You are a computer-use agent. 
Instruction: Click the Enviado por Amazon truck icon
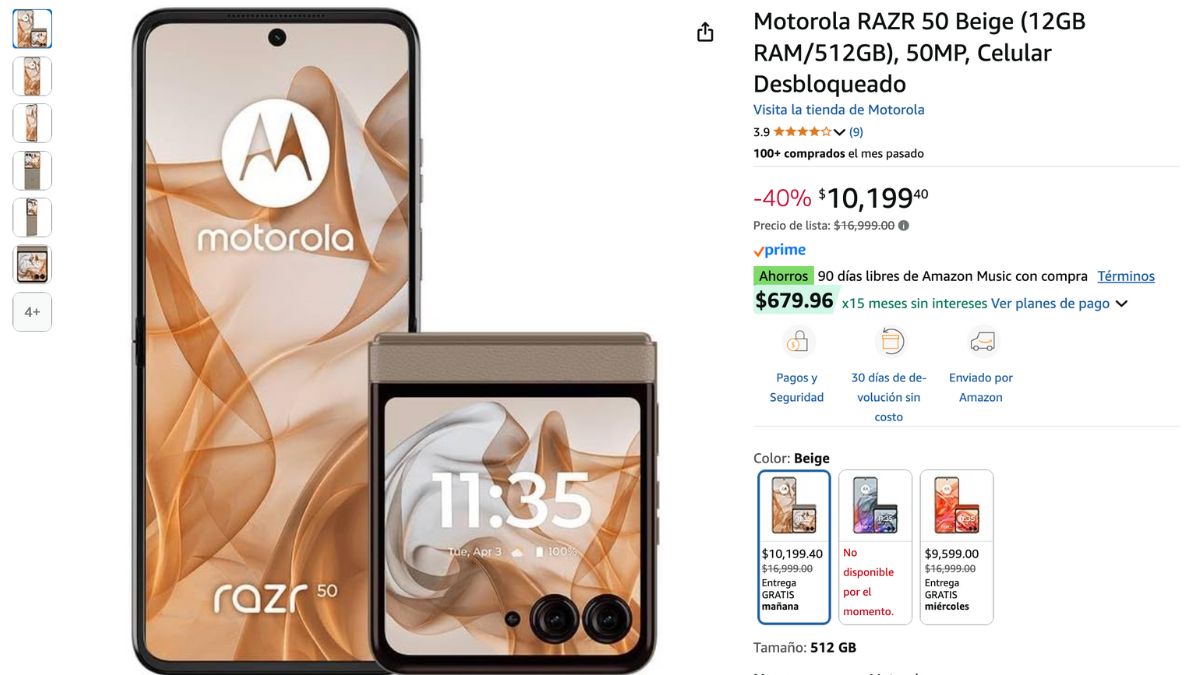pyautogui.click(x=981, y=343)
